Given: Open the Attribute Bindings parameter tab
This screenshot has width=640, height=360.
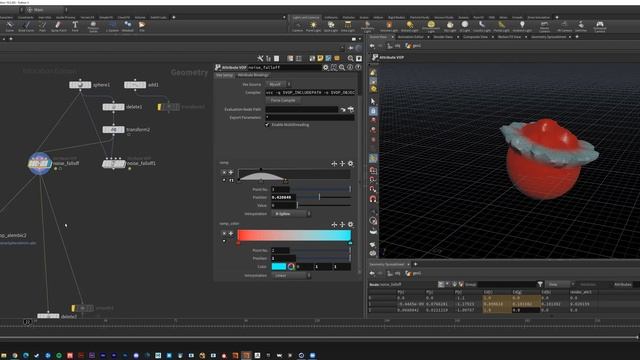Looking at the screenshot, I should click(253, 75).
